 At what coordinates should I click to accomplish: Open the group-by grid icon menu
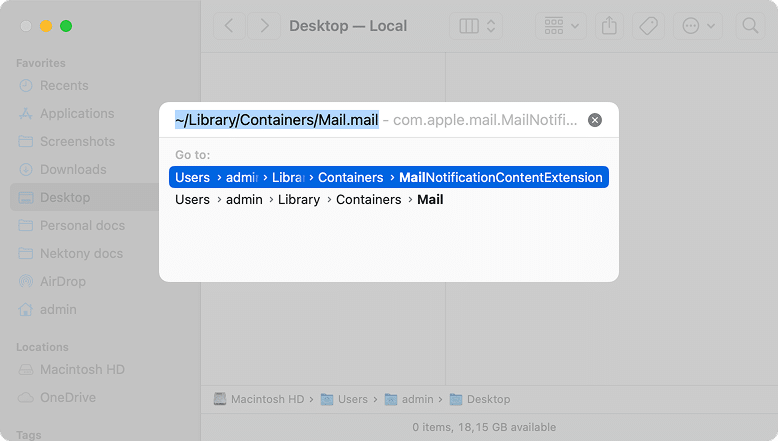(x=561, y=26)
